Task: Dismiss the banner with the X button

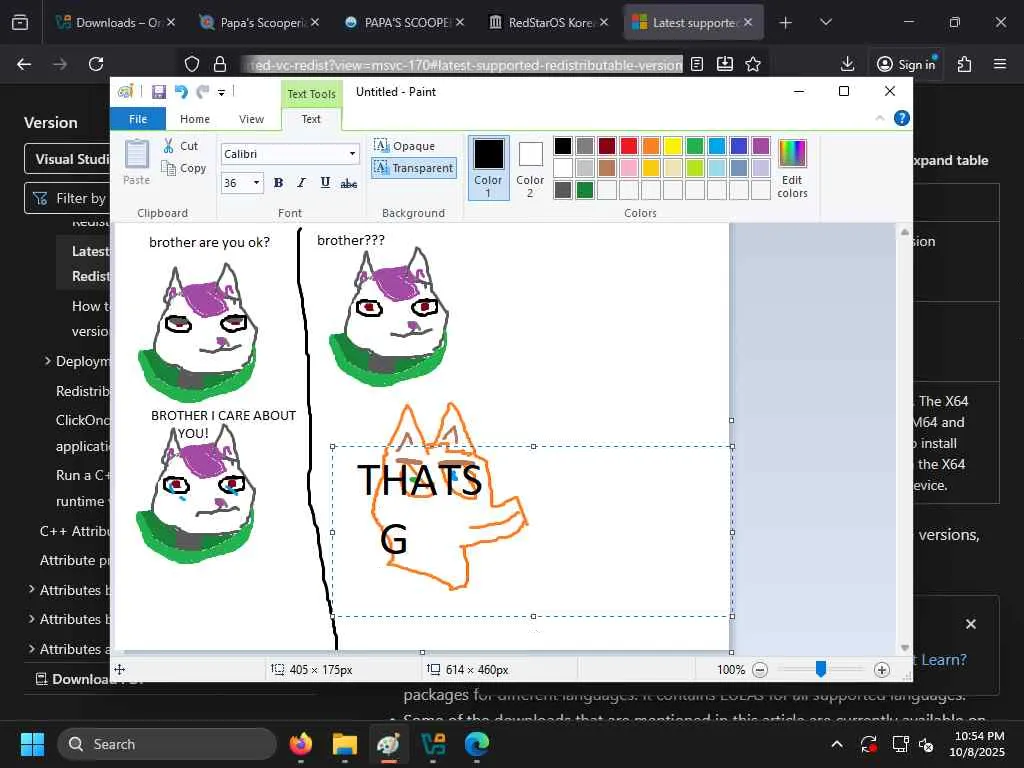Action: pyautogui.click(x=971, y=624)
